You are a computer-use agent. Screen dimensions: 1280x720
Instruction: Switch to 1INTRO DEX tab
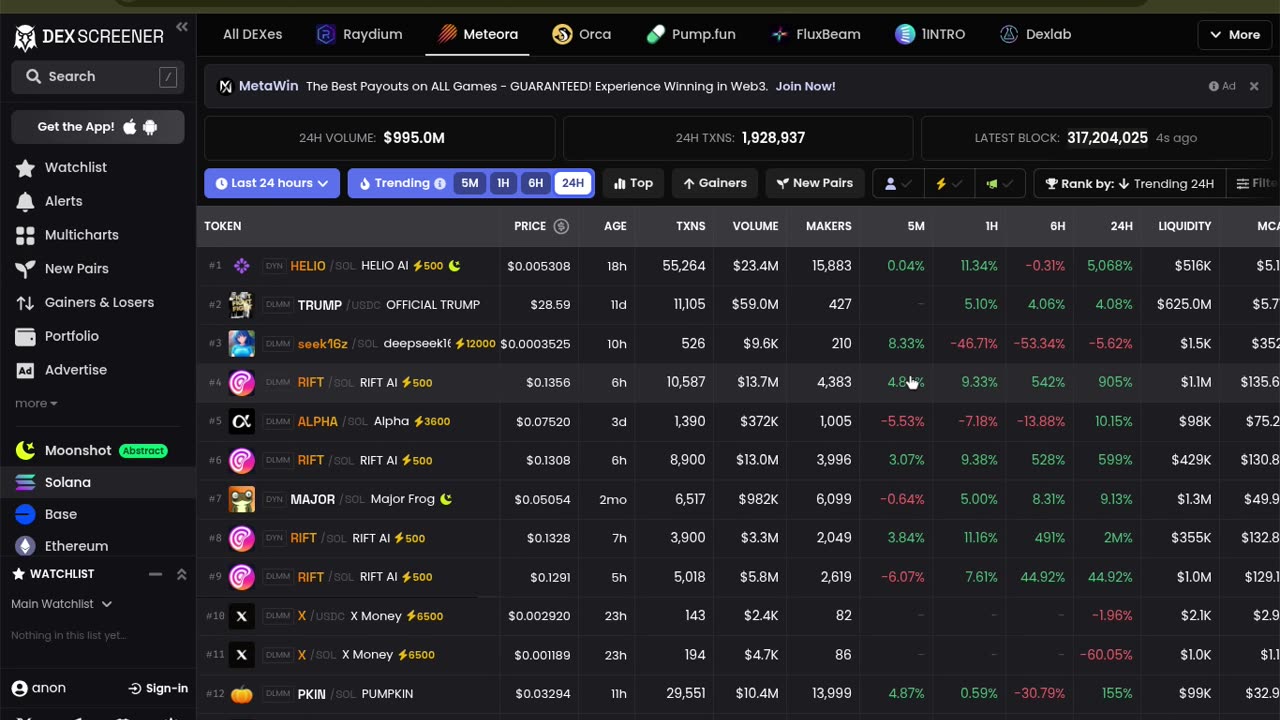click(930, 34)
